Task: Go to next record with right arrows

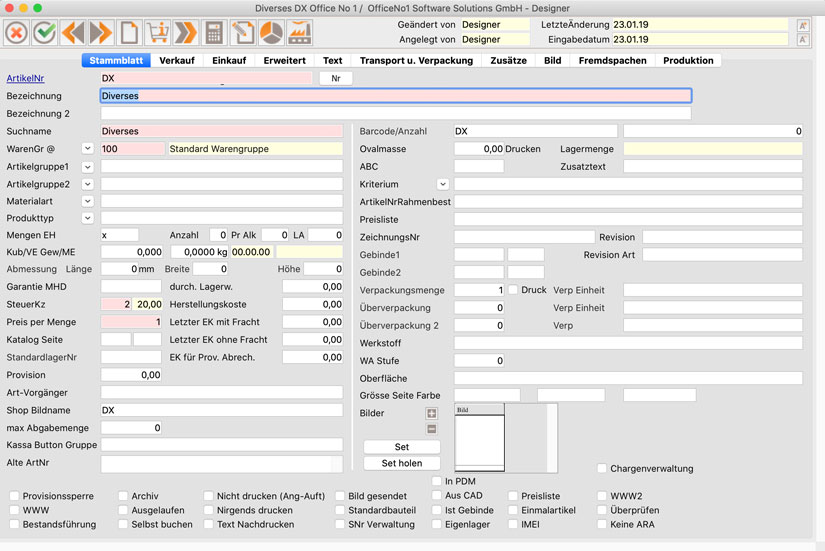Action: 101,33
